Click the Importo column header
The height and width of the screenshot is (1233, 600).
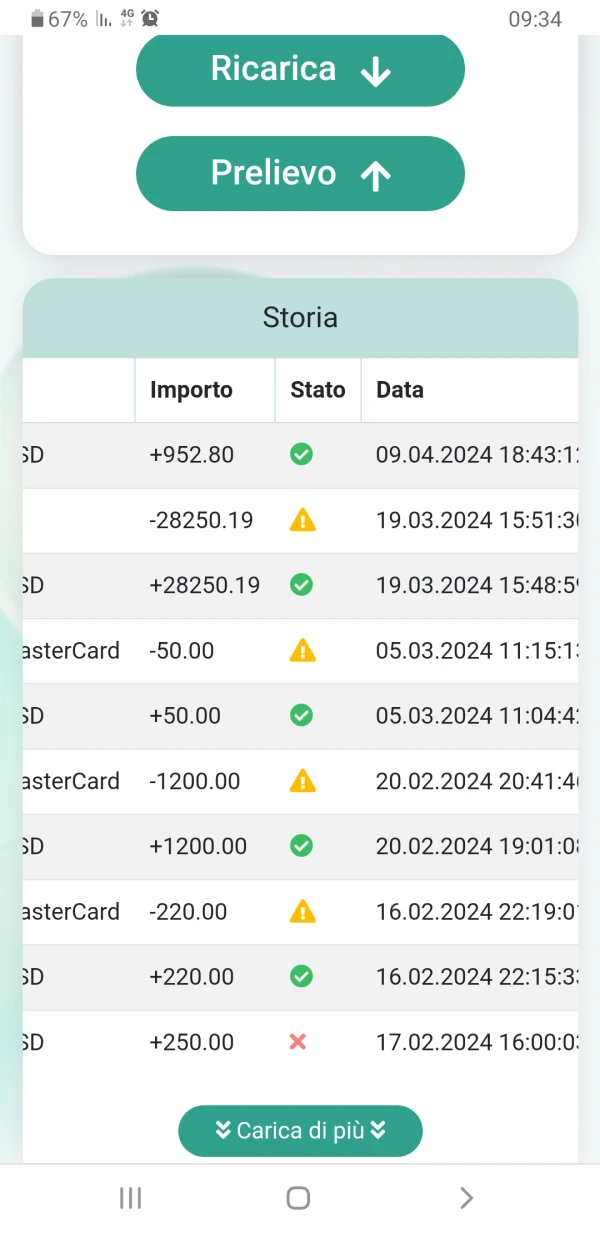[191, 390]
